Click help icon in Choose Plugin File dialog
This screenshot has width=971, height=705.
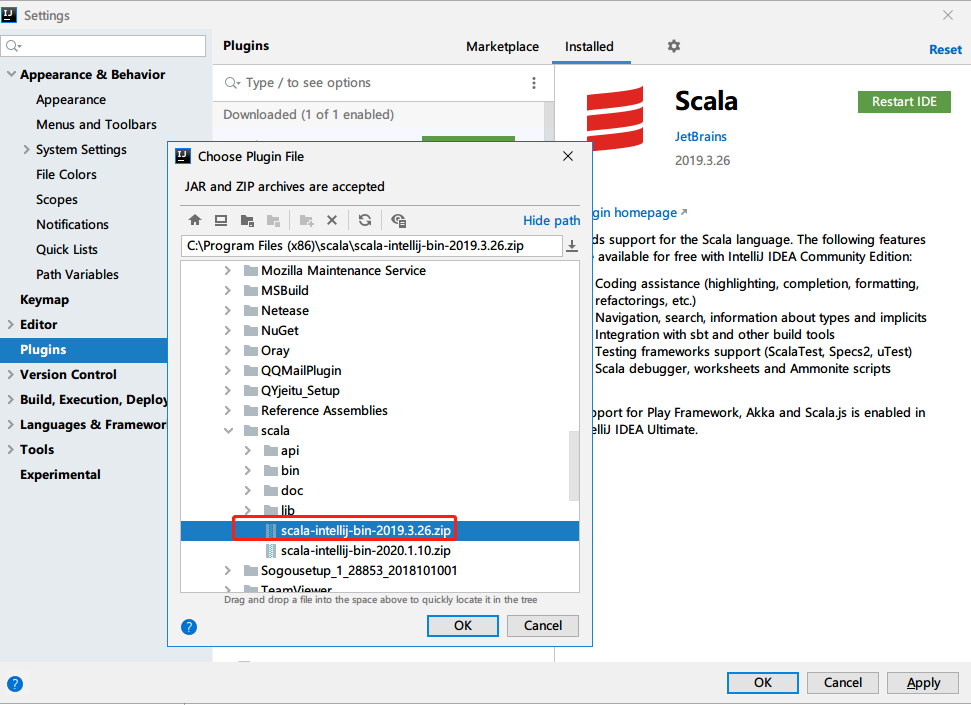(189, 627)
